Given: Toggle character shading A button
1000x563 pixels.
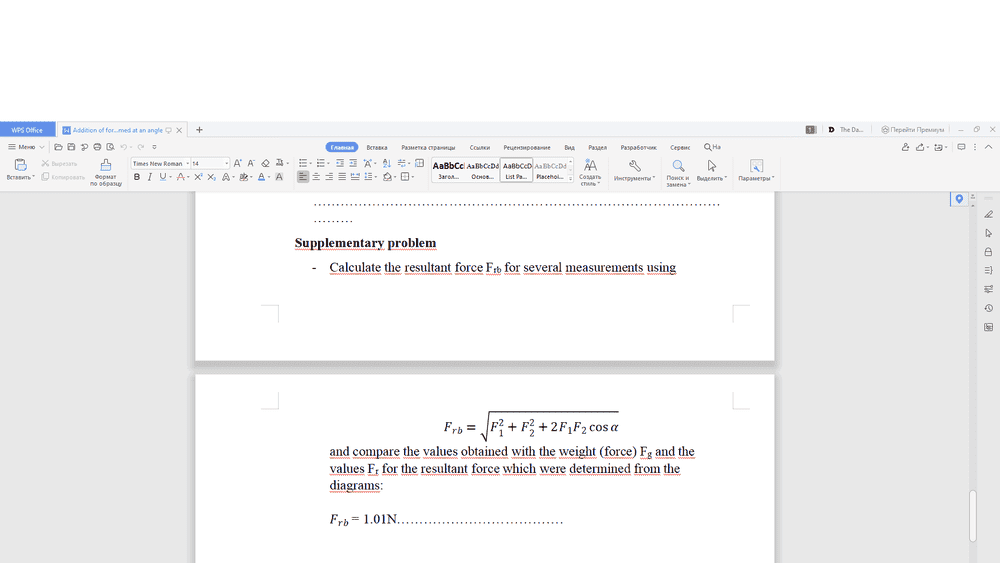Looking at the screenshot, I should click(x=279, y=177).
